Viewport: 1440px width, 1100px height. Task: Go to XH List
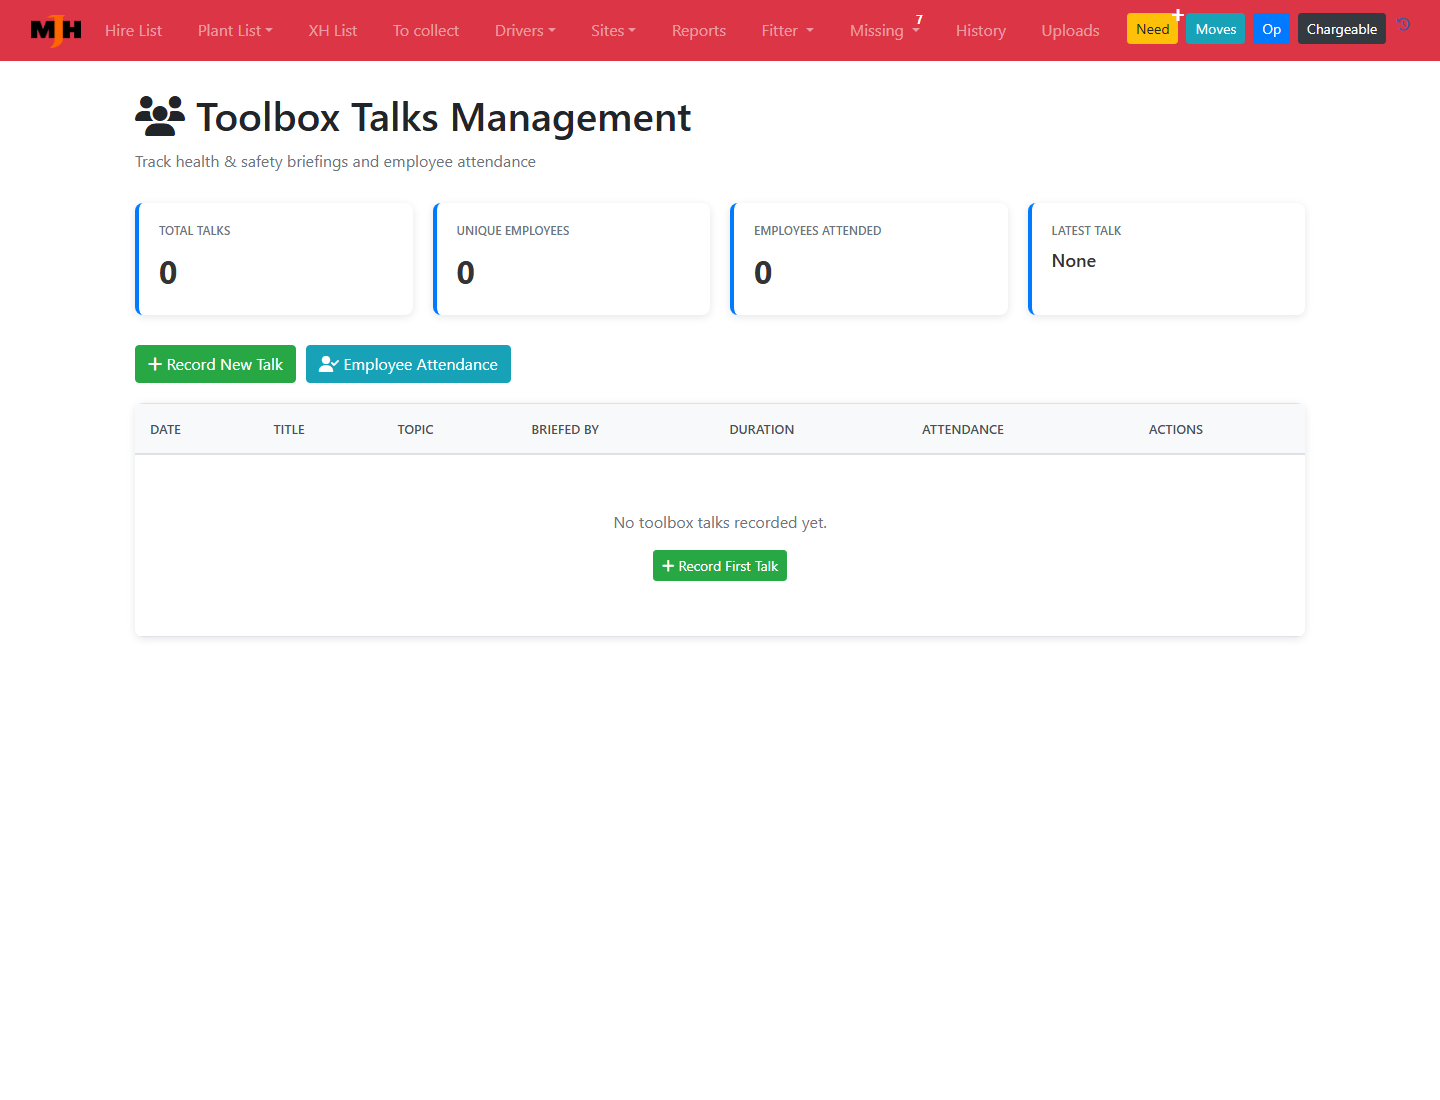point(333,30)
